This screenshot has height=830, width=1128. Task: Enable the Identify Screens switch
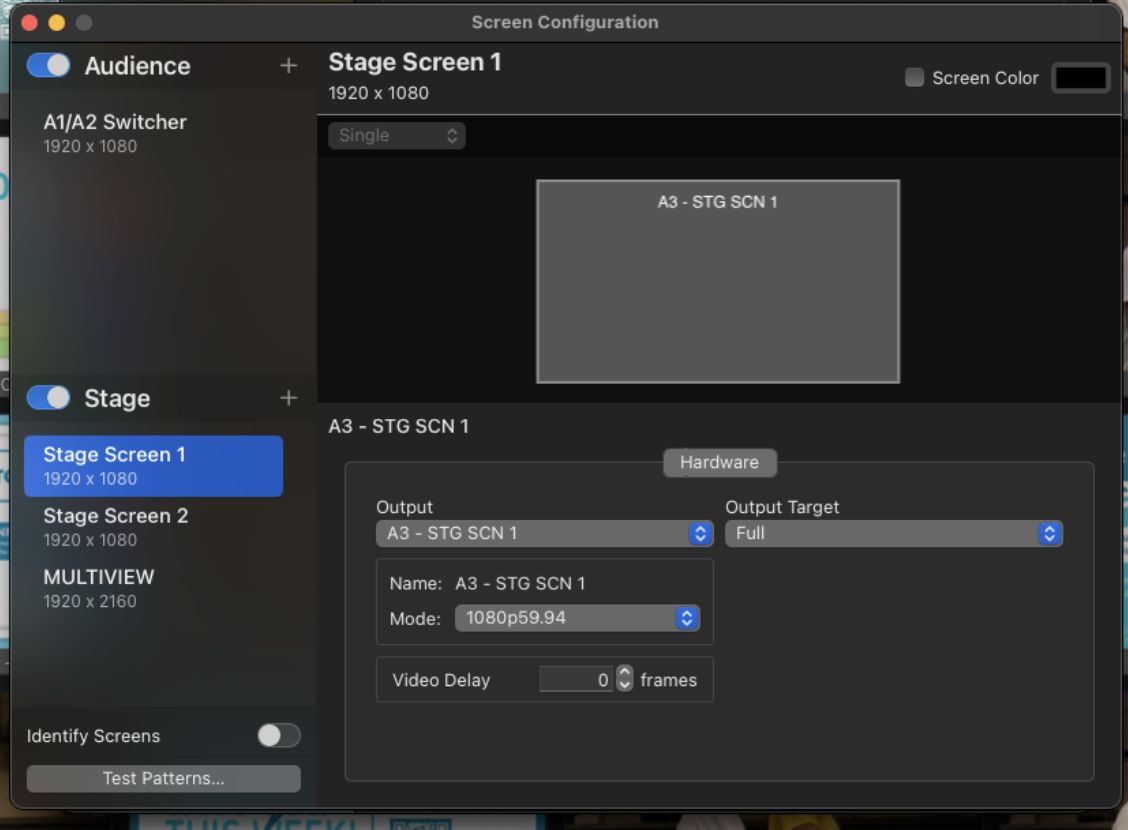click(279, 735)
